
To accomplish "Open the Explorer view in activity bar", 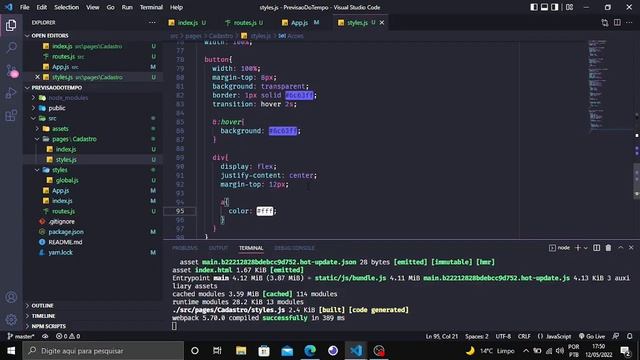I will pyautogui.click(x=11, y=25).
